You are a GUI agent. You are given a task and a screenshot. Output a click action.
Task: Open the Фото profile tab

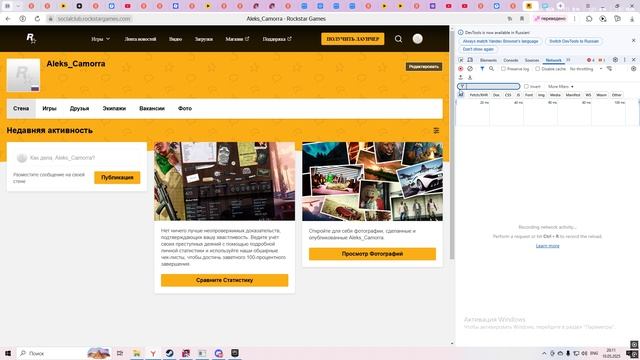pyautogui.click(x=185, y=109)
